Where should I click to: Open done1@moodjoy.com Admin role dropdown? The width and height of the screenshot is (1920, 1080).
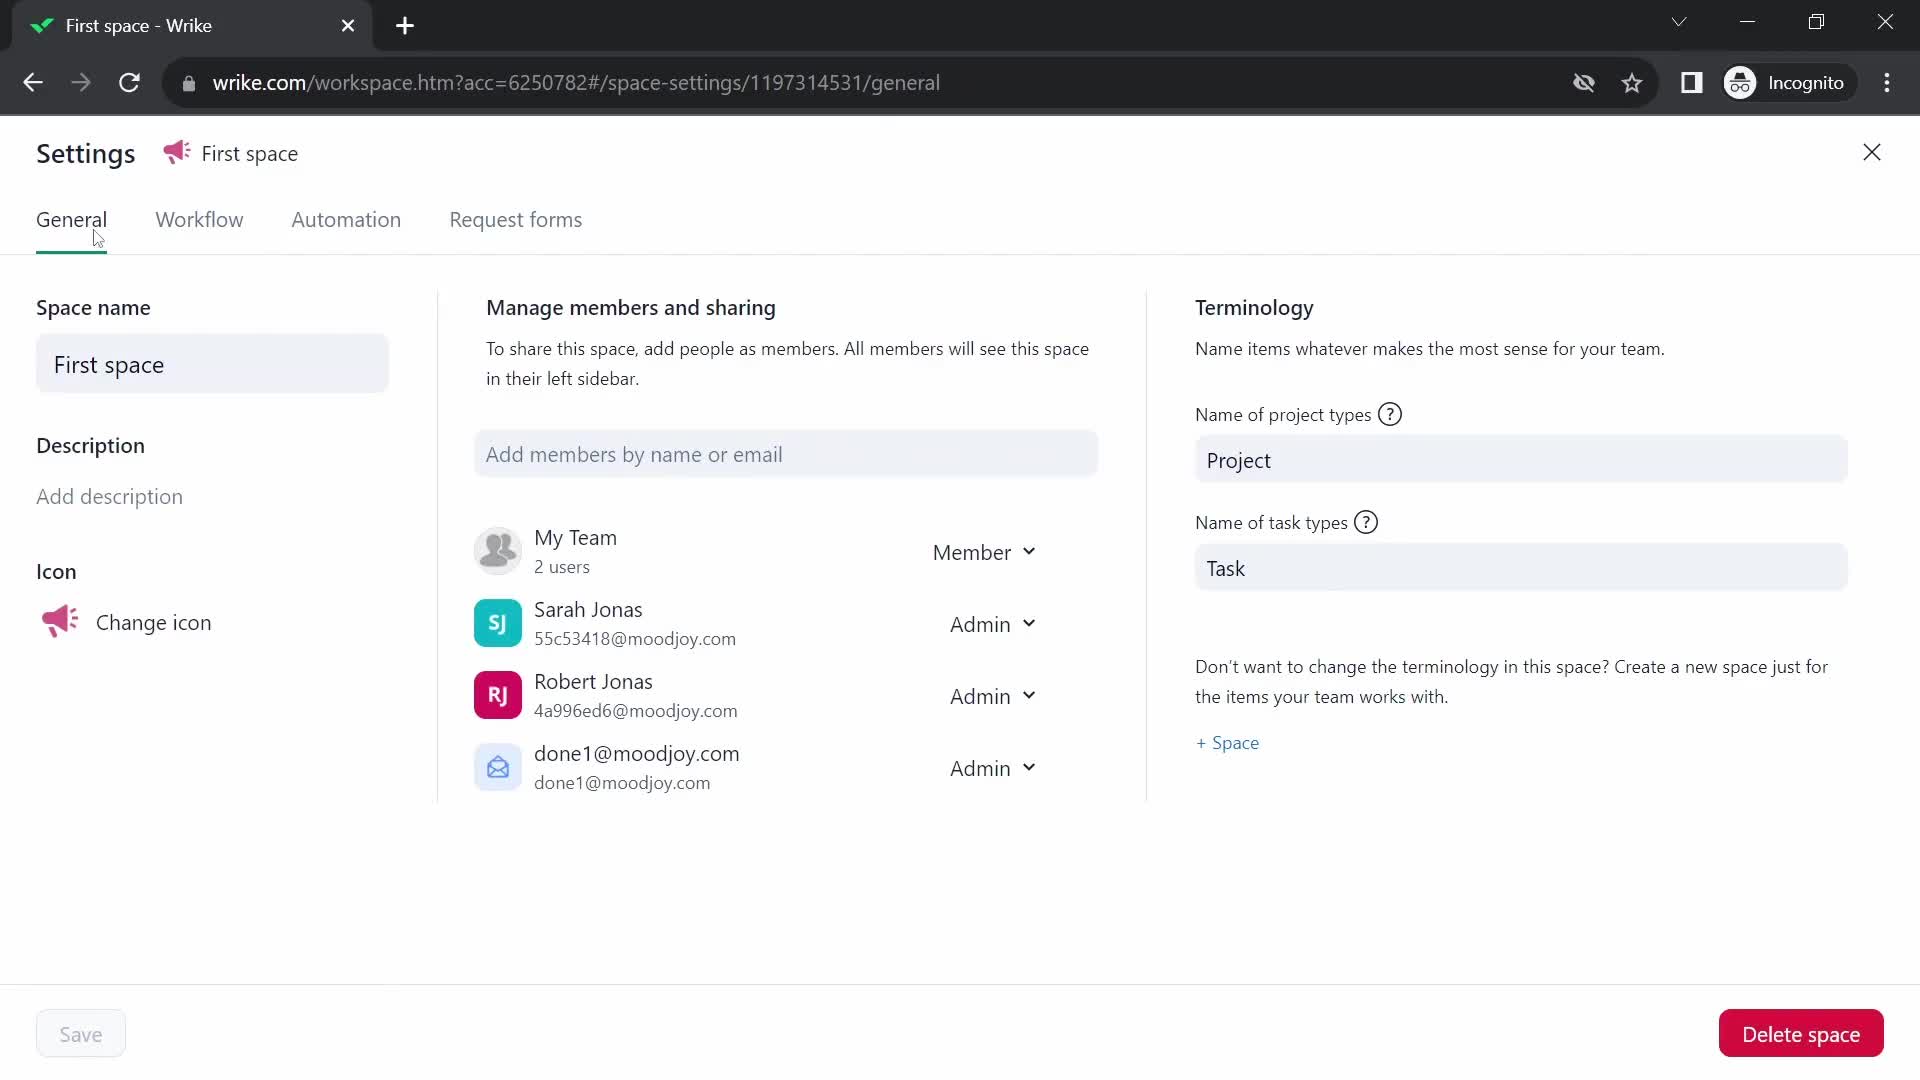pos(992,768)
